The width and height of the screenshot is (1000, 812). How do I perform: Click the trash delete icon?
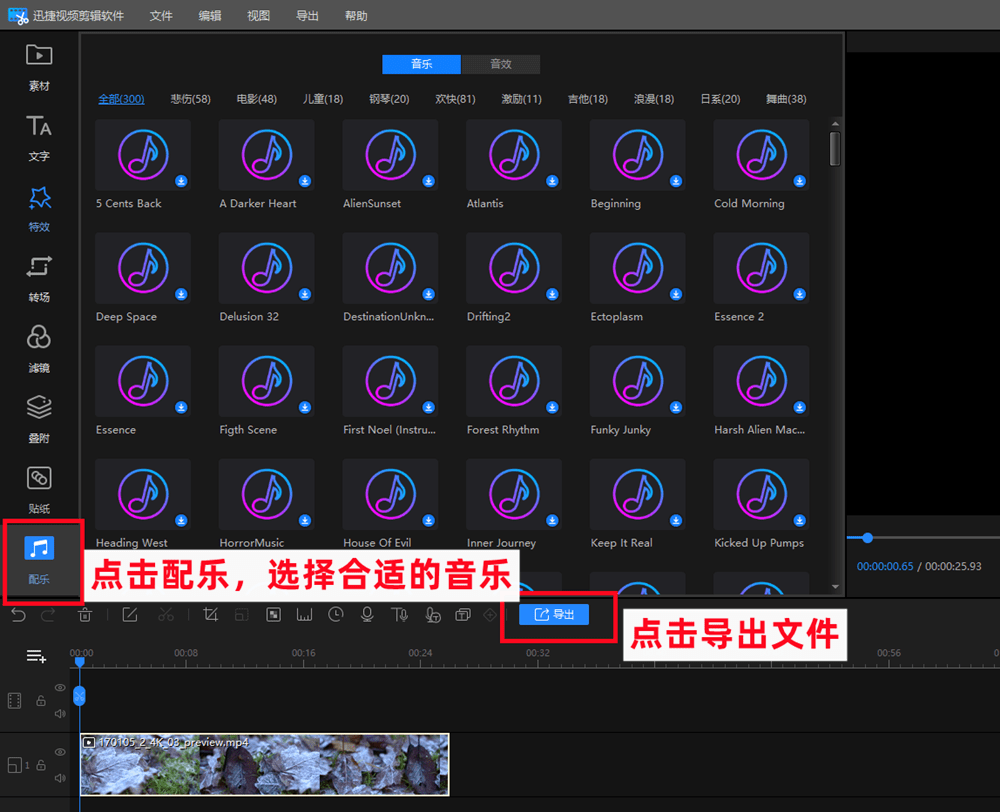pos(85,615)
